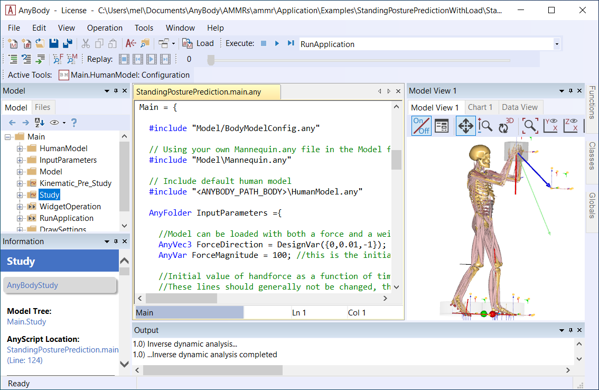Click the New Main file icon
The width and height of the screenshot is (599, 390).
pos(13,44)
